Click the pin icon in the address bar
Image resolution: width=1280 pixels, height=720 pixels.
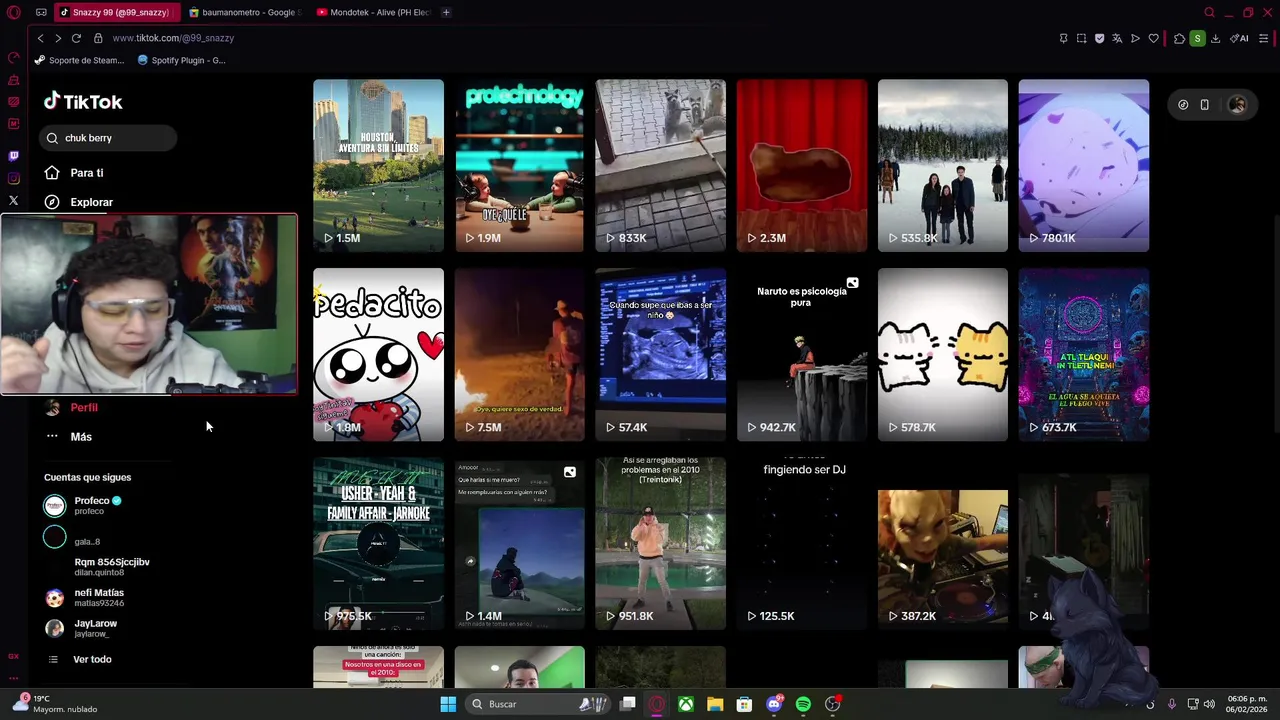[1063, 38]
